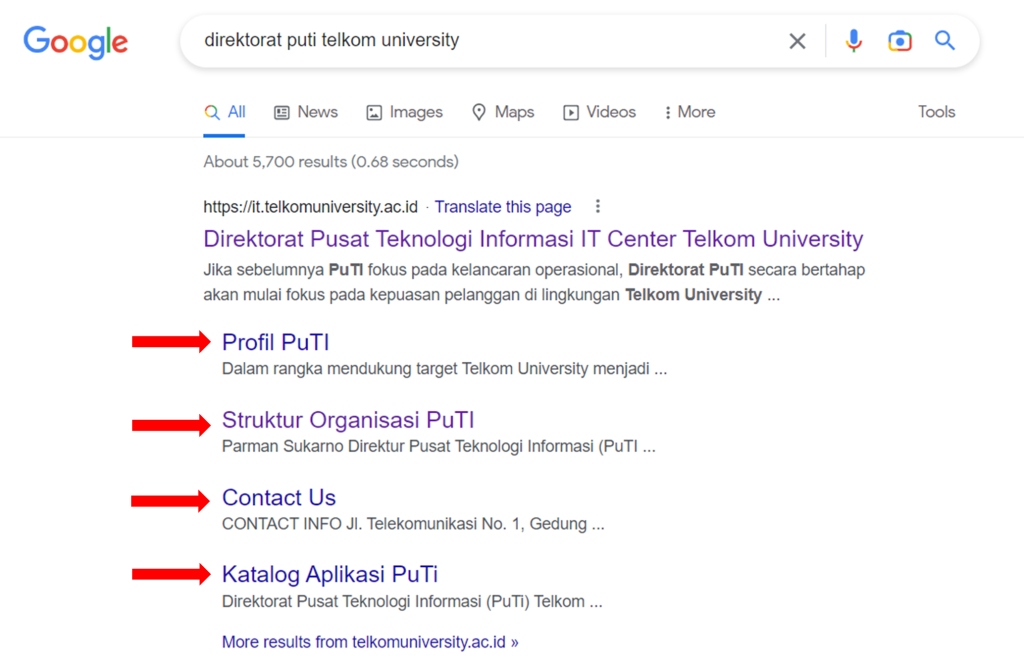Click snippet 'CONTACT INFO Jl. Telekomunikasi No. 1'
1024x668 pixels.
(x=413, y=524)
